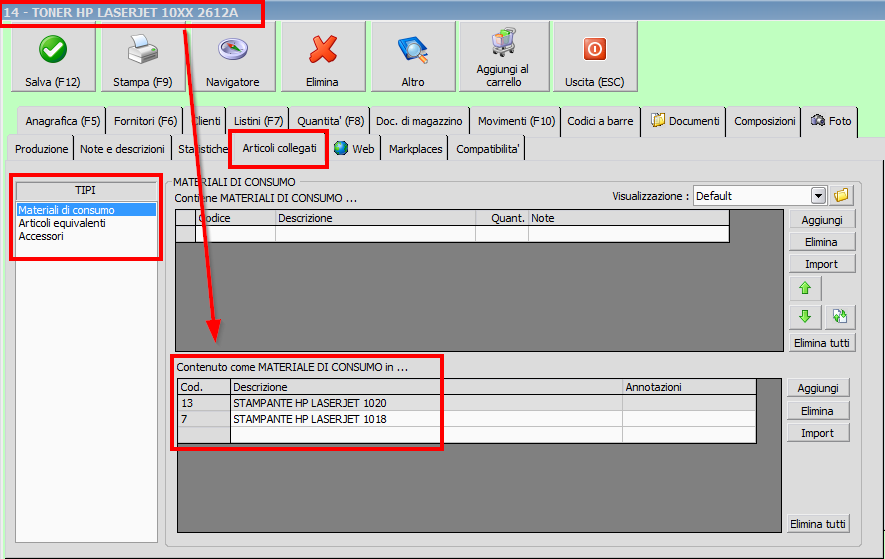
Task: Open Note e descrizioni tab
Action: click(x=122, y=149)
